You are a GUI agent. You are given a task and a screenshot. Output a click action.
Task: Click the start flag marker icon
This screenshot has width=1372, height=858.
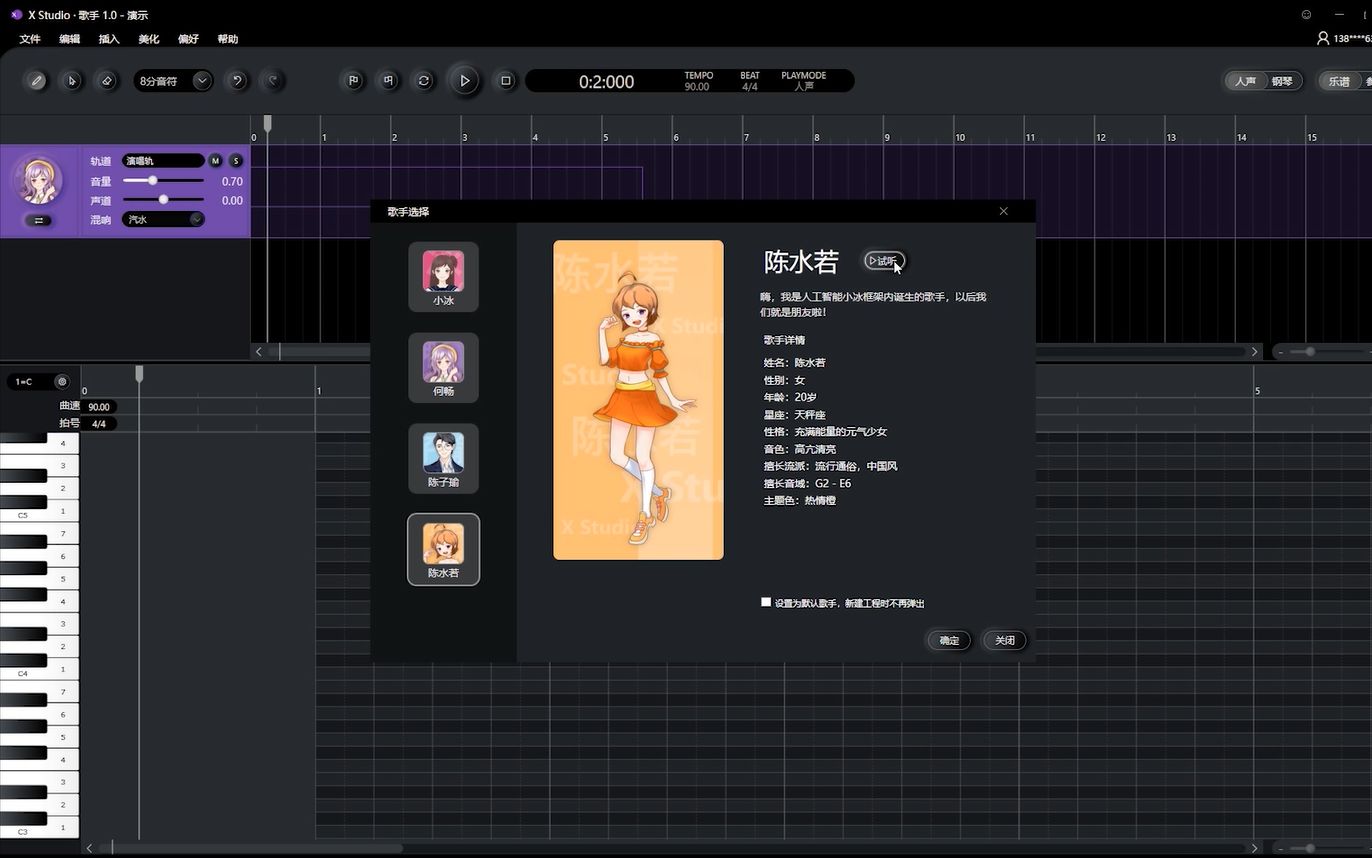coord(353,81)
